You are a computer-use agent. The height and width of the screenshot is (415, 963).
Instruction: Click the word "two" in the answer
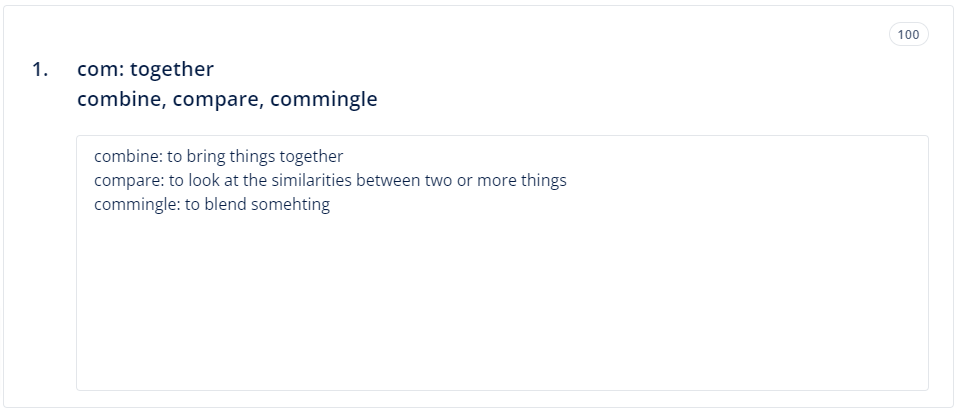(468, 181)
